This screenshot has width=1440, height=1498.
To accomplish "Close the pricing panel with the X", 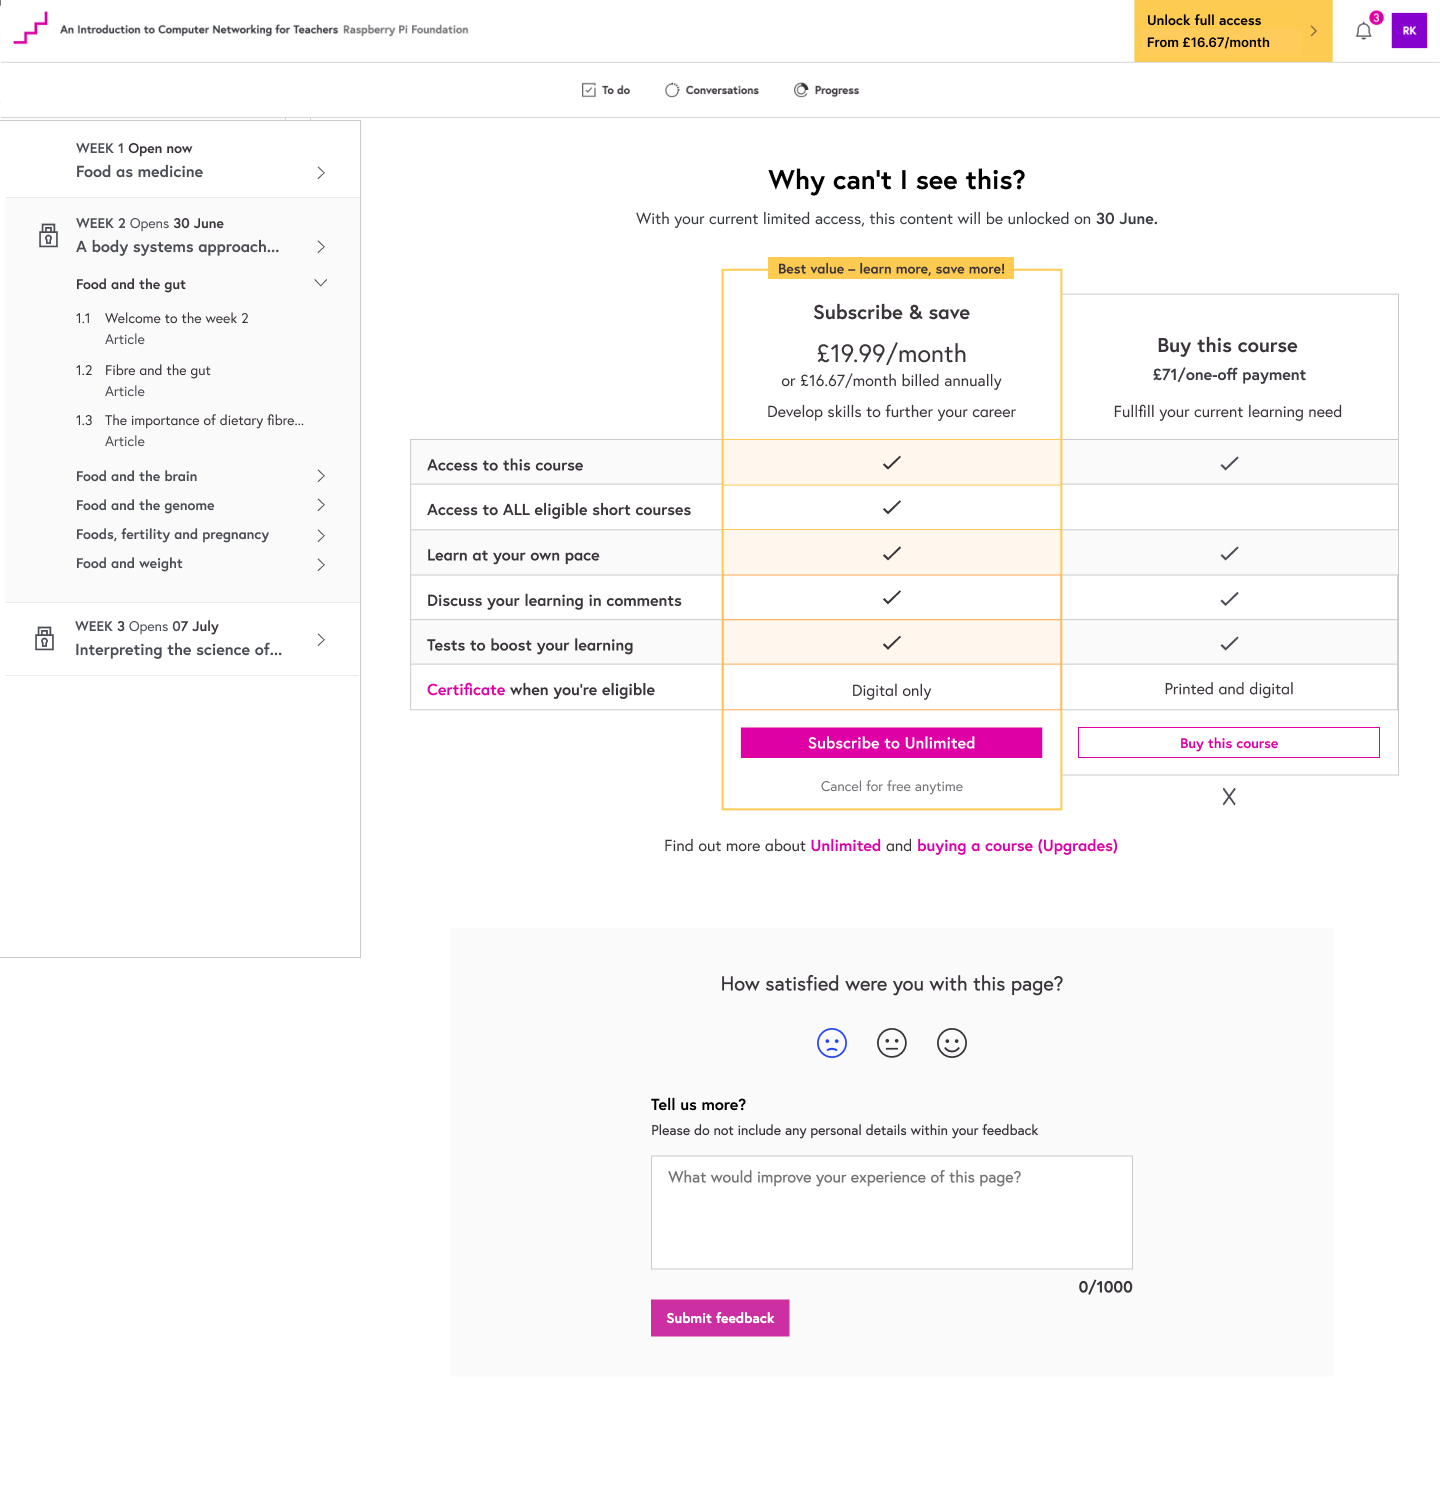I will point(1229,797).
